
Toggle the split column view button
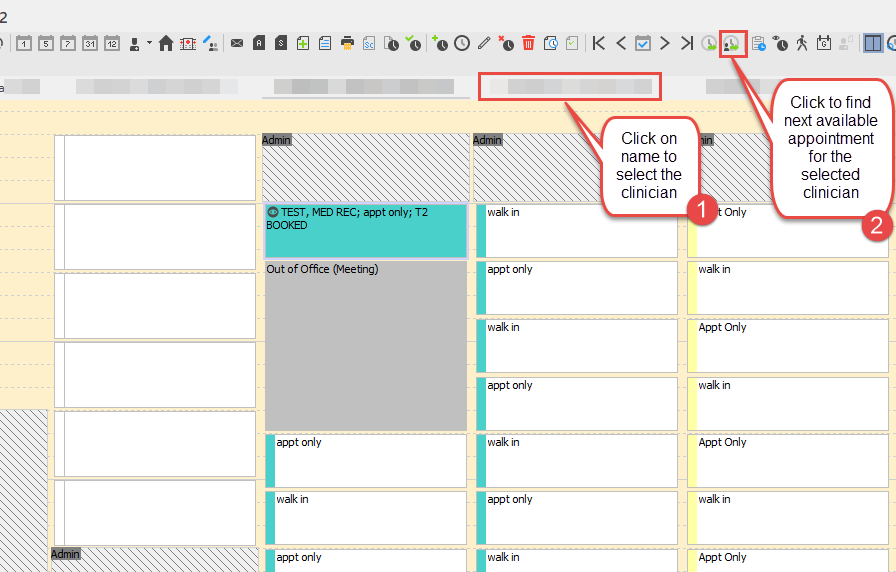873,43
